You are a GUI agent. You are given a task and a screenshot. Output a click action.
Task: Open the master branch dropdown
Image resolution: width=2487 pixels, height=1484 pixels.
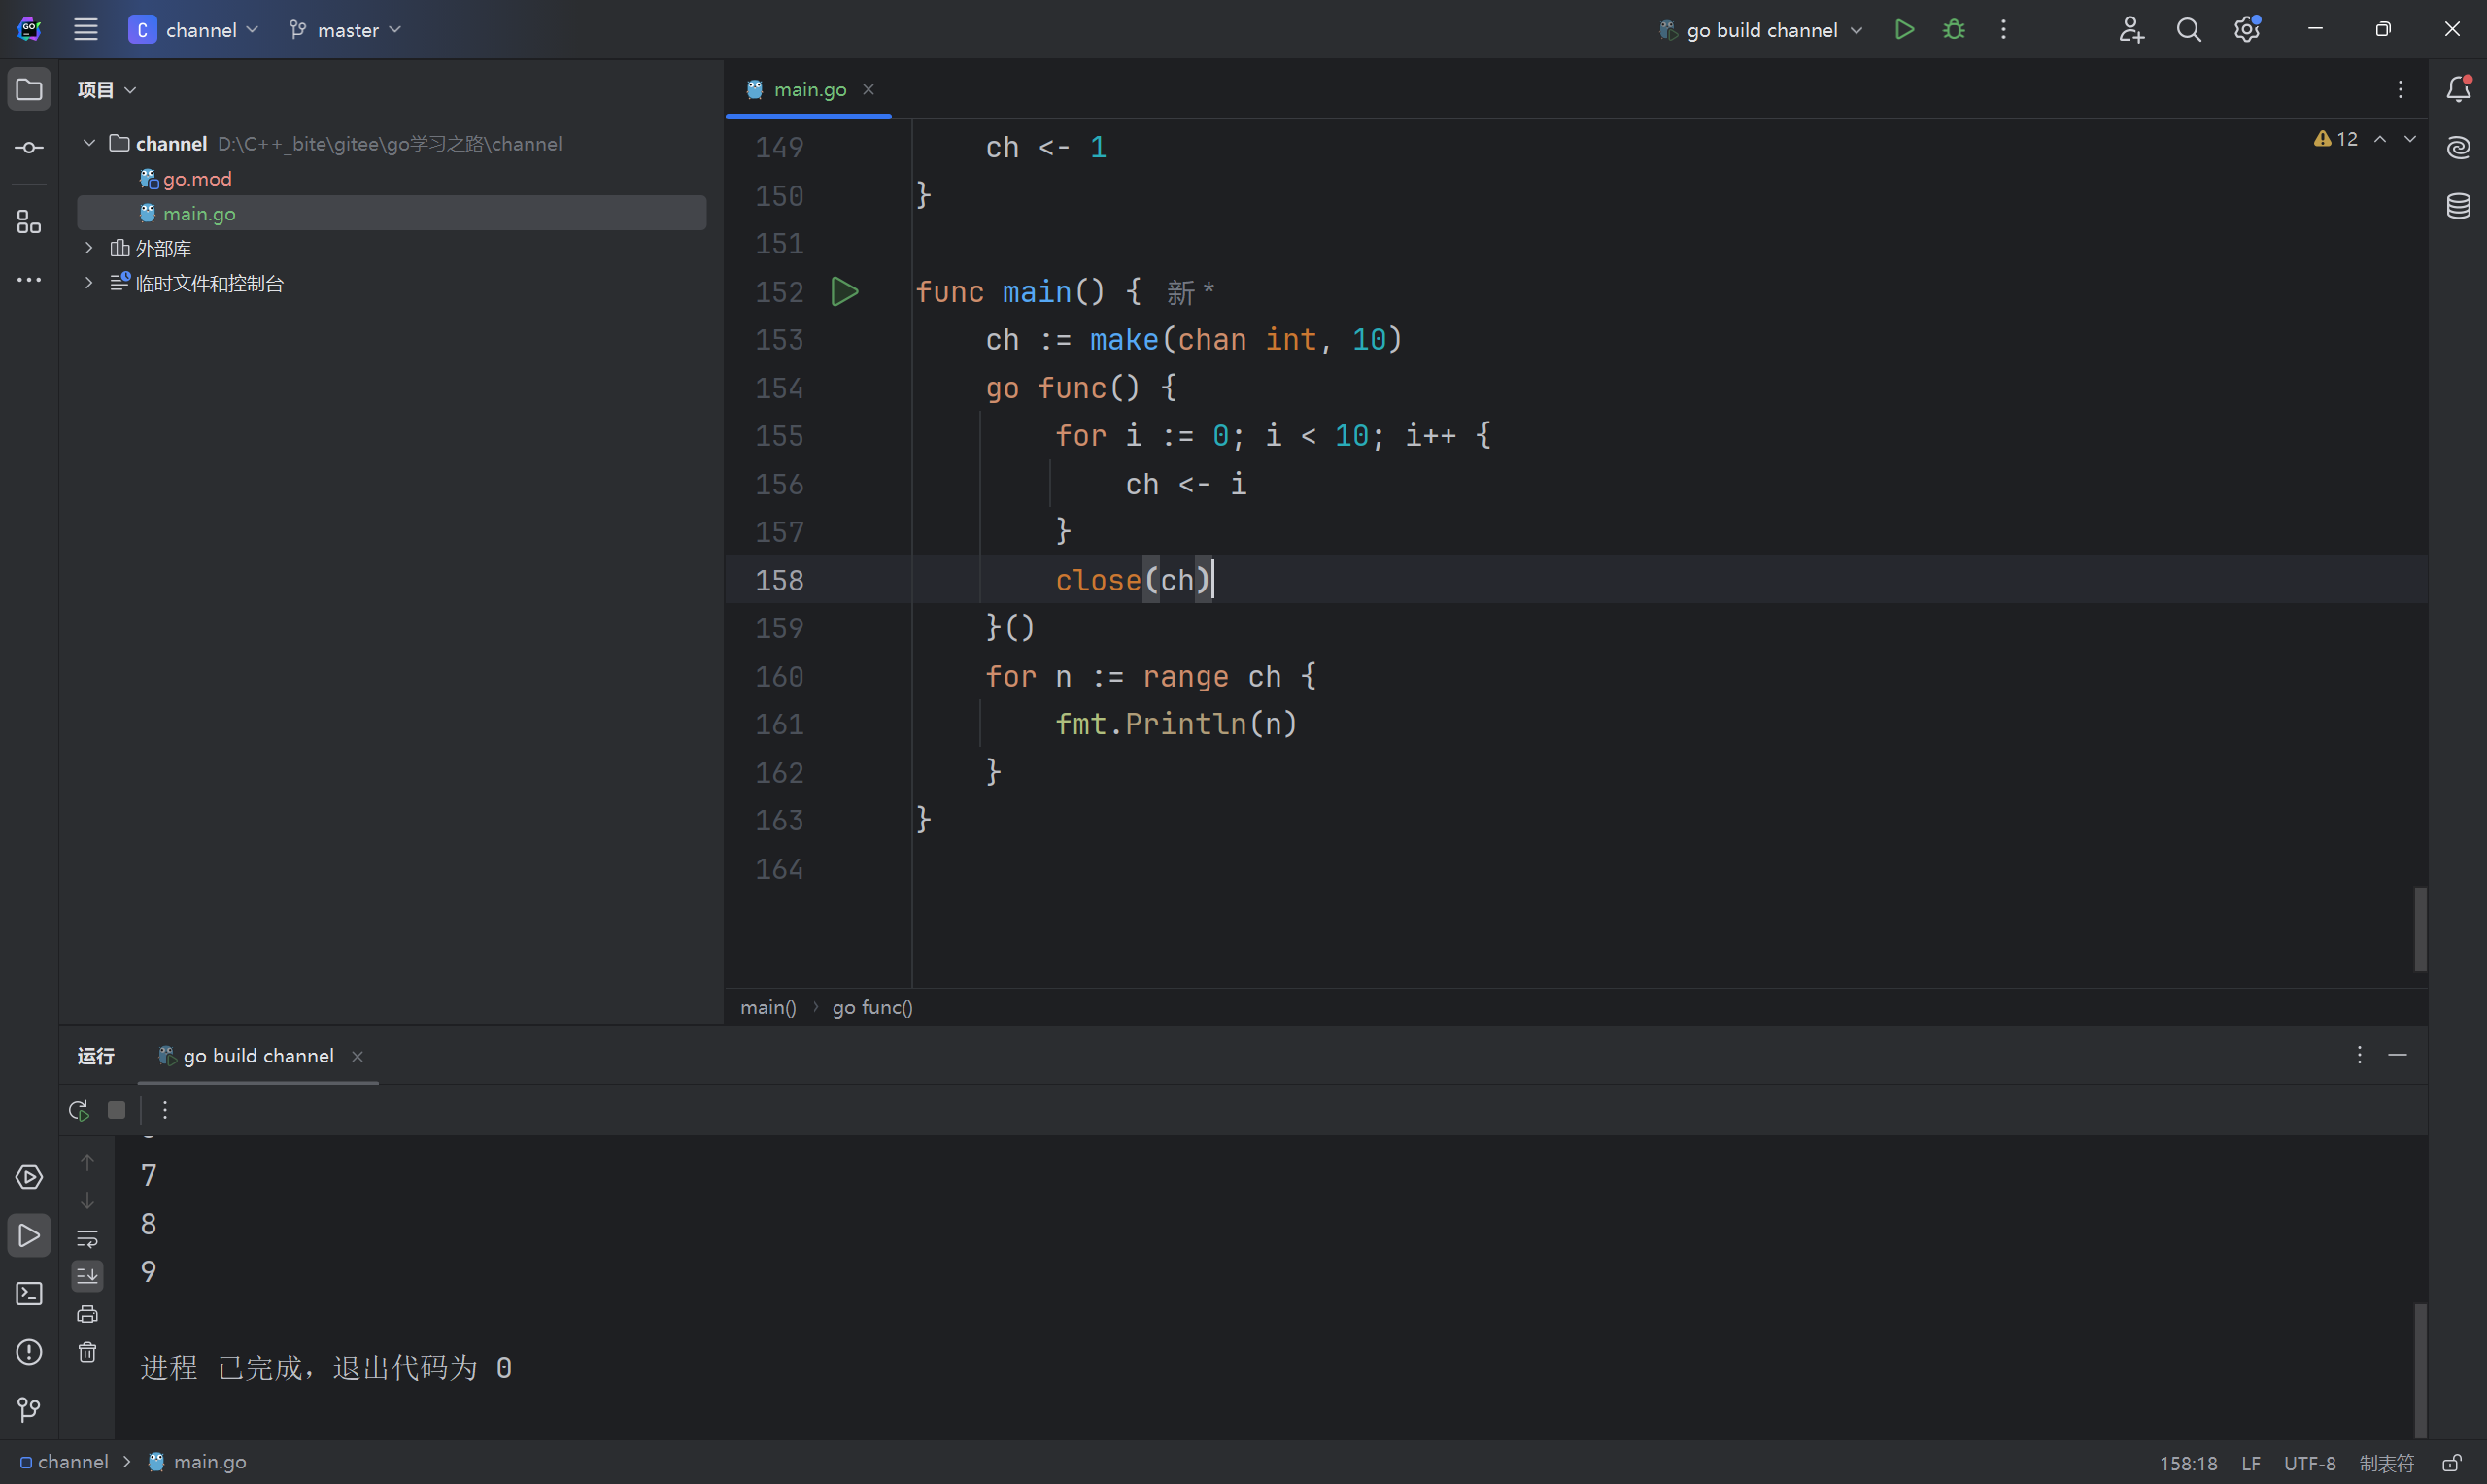click(345, 29)
